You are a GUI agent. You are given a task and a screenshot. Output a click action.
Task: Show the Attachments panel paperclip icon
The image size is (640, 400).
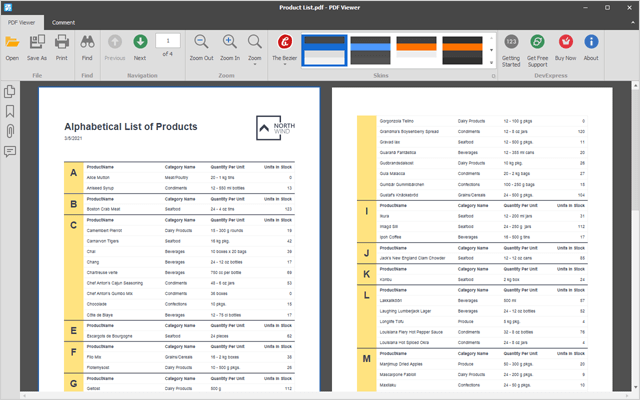coord(10,131)
